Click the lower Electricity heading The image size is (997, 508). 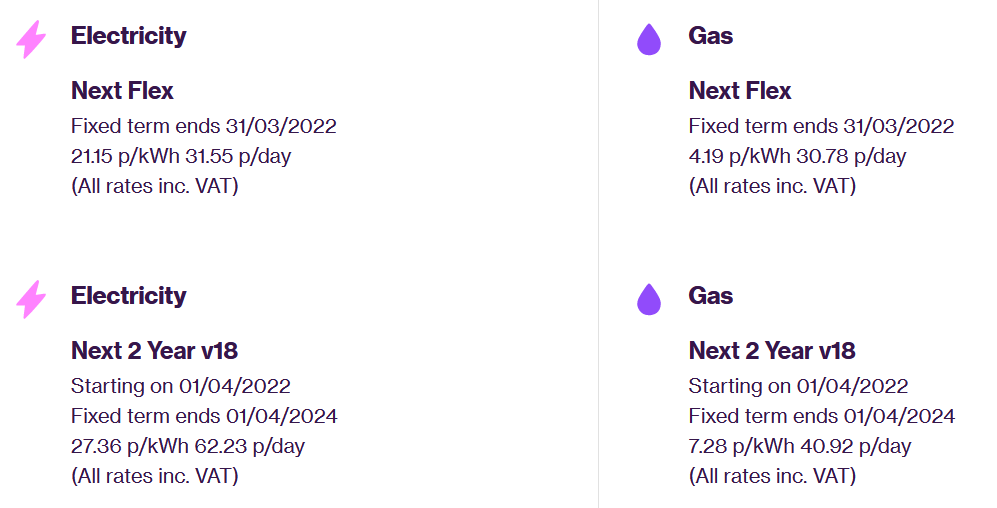pyautogui.click(x=128, y=296)
